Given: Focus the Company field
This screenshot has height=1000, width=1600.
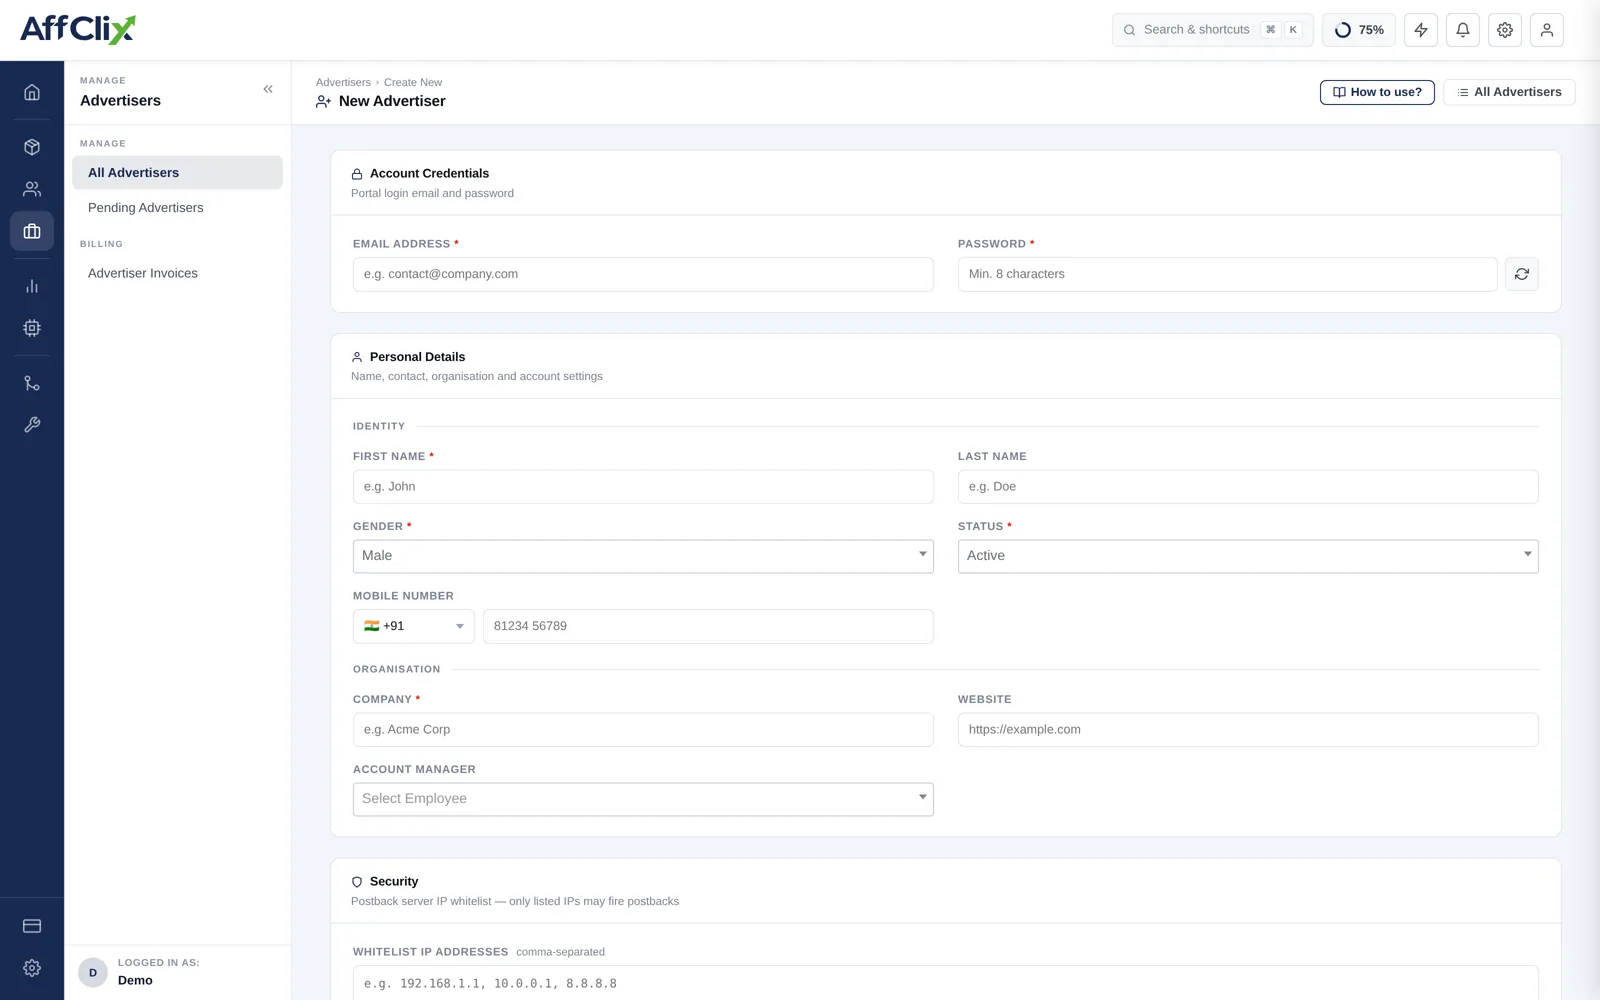Looking at the screenshot, I should pyautogui.click(x=643, y=730).
